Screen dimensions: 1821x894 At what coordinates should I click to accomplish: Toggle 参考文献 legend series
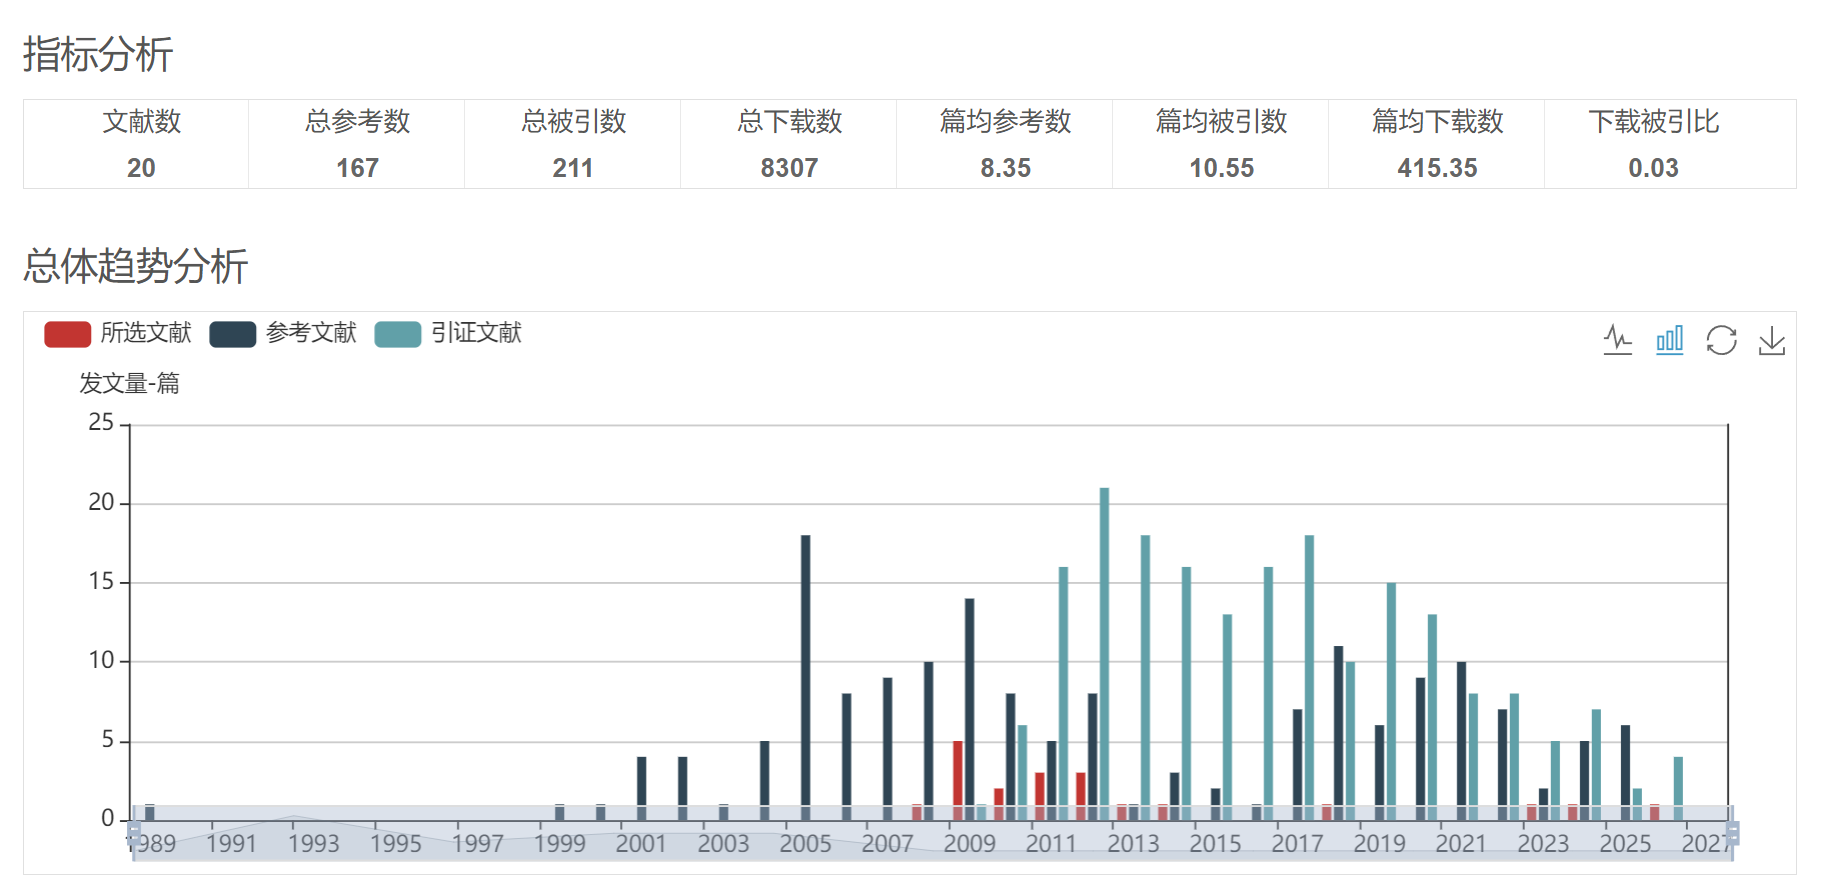point(283,333)
